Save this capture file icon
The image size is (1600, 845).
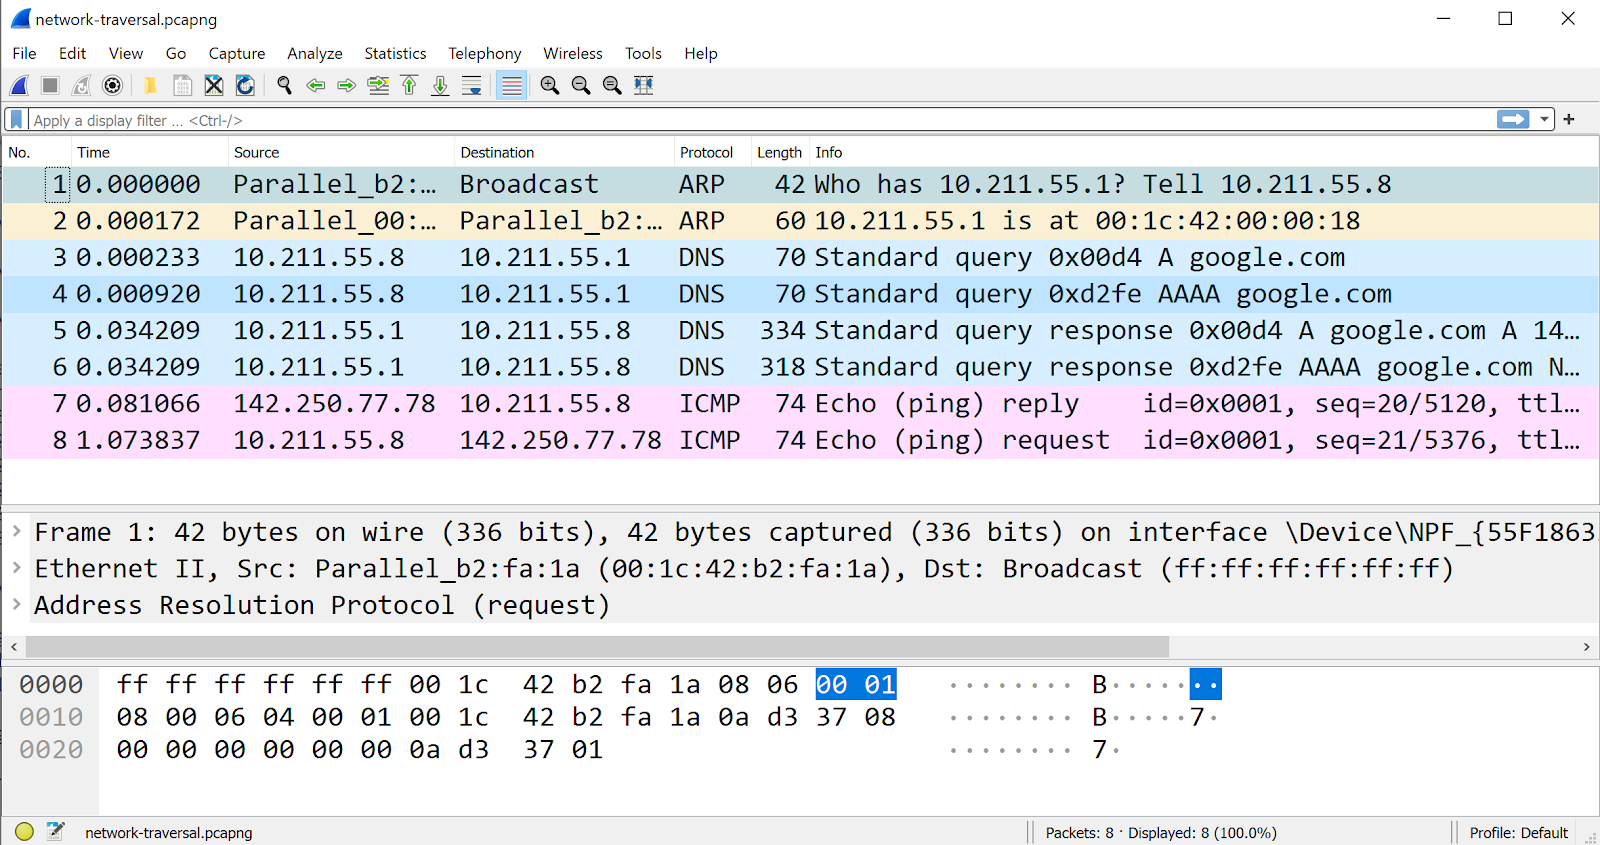182,86
